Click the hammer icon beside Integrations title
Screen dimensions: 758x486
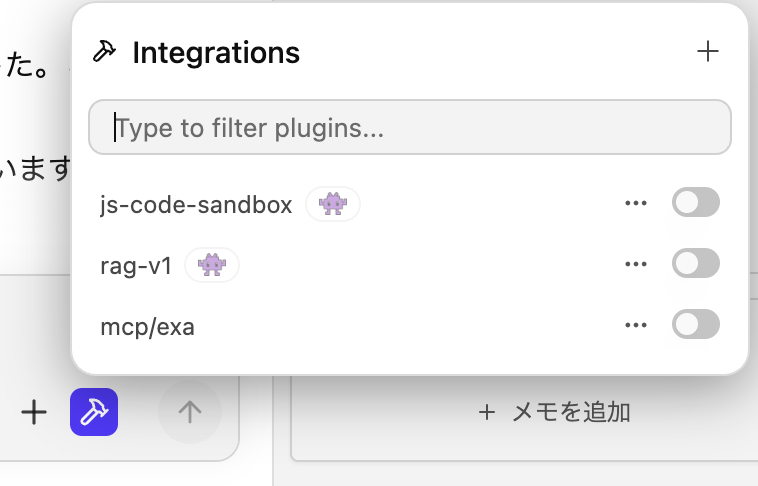point(105,52)
